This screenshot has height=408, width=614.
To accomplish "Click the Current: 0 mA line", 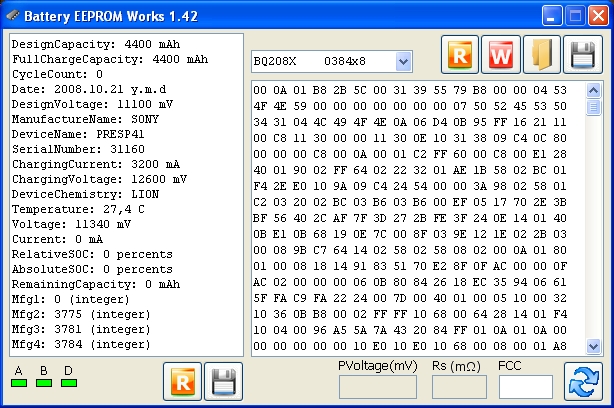I will 57,239.
